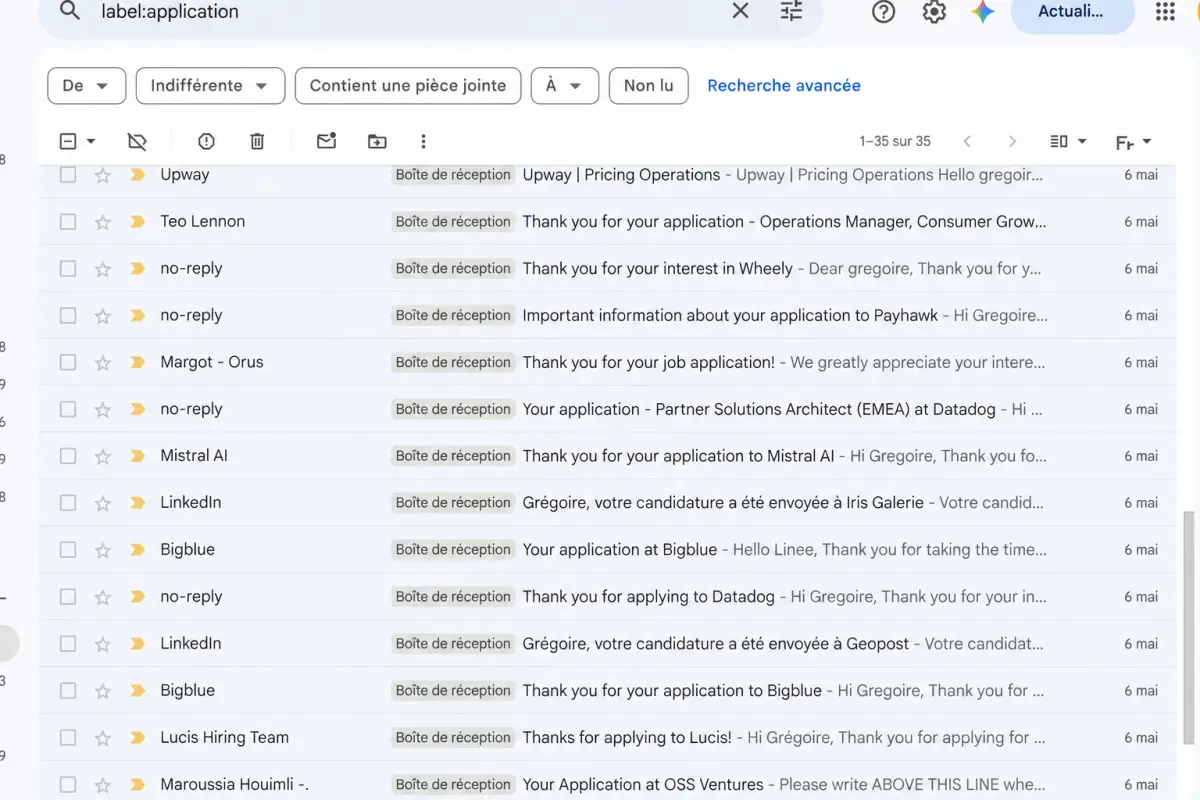Open search filter options sliders icon

click(x=791, y=12)
